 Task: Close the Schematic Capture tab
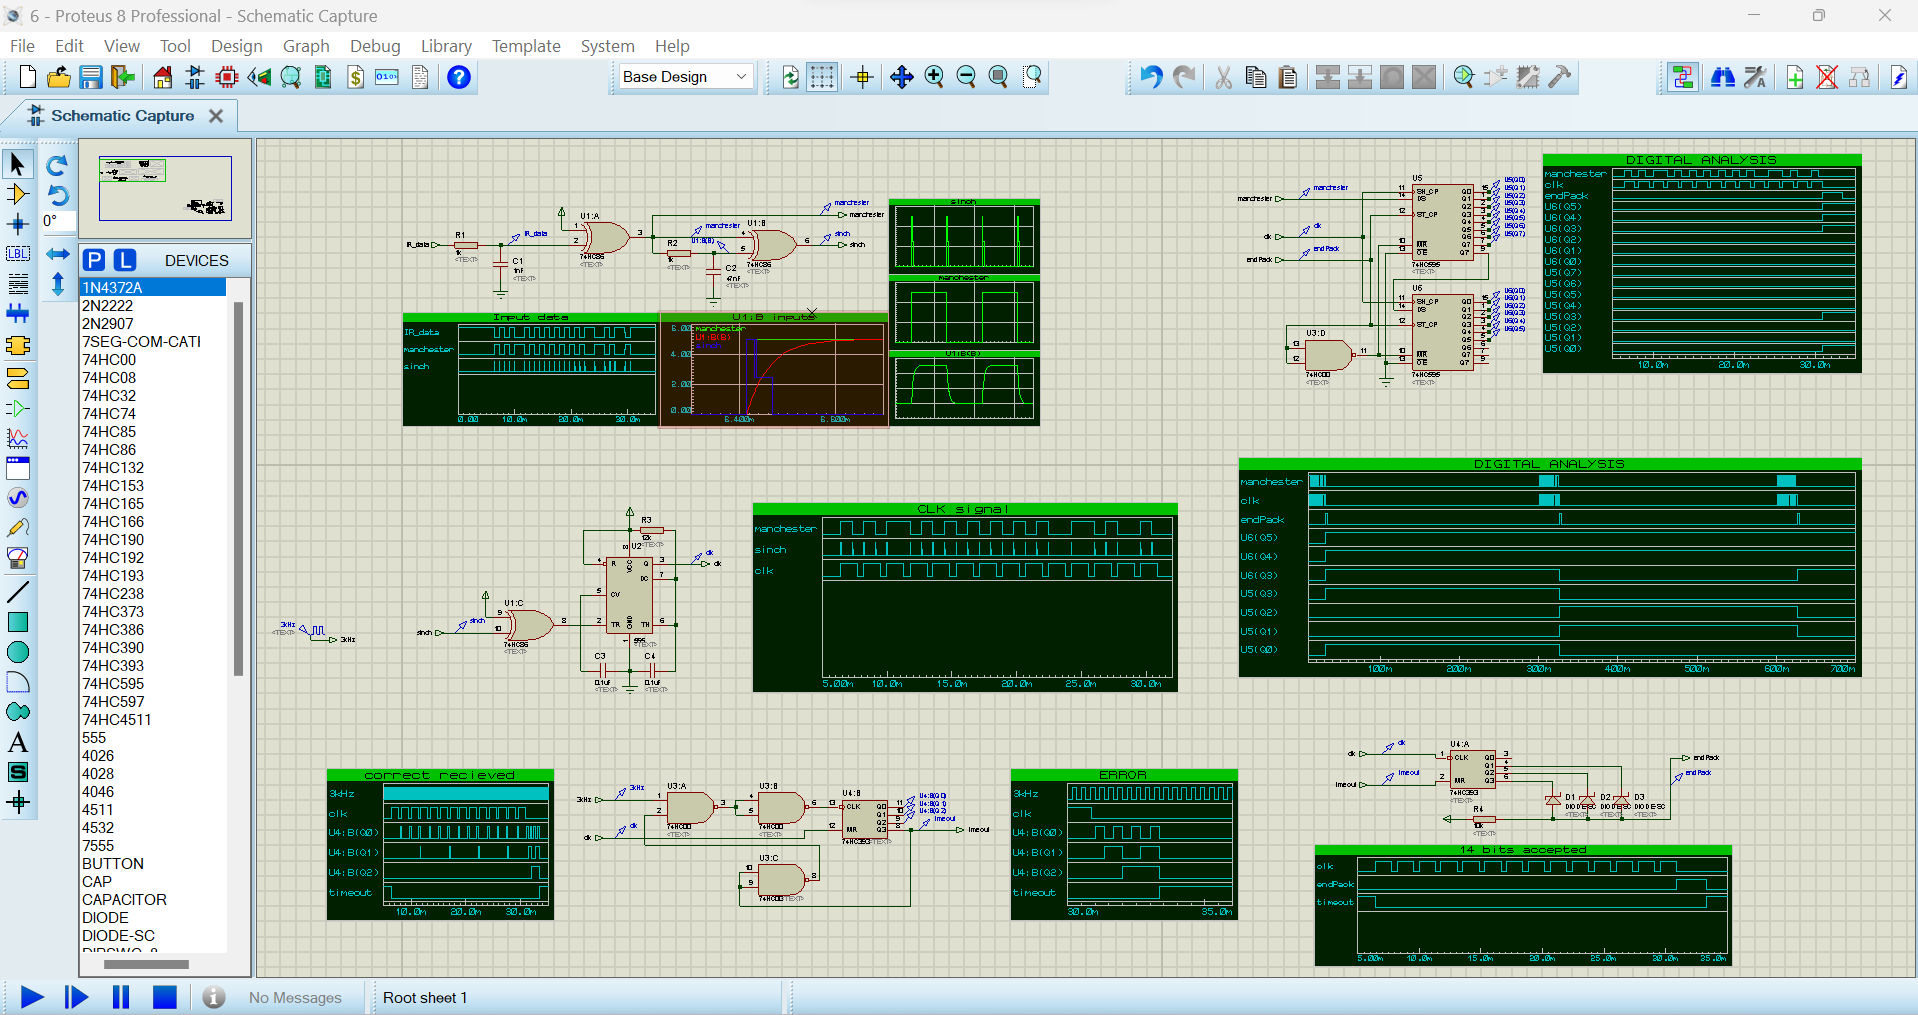[216, 116]
